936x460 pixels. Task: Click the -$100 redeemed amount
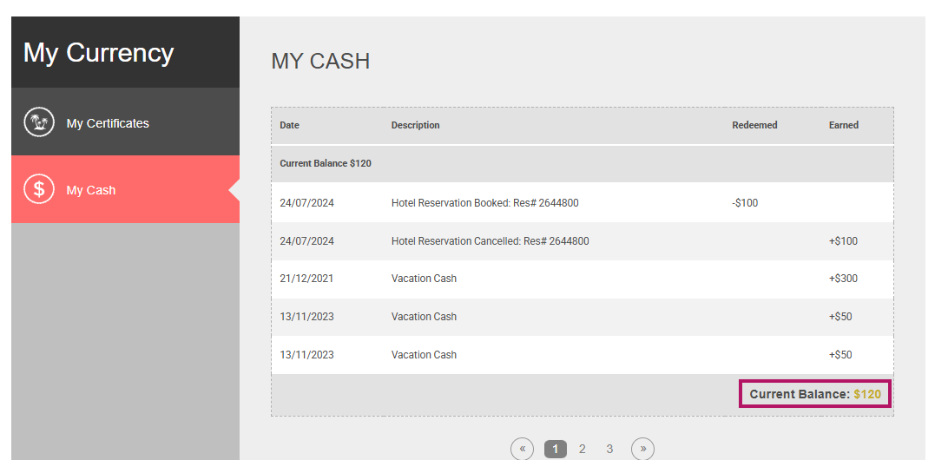745,203
